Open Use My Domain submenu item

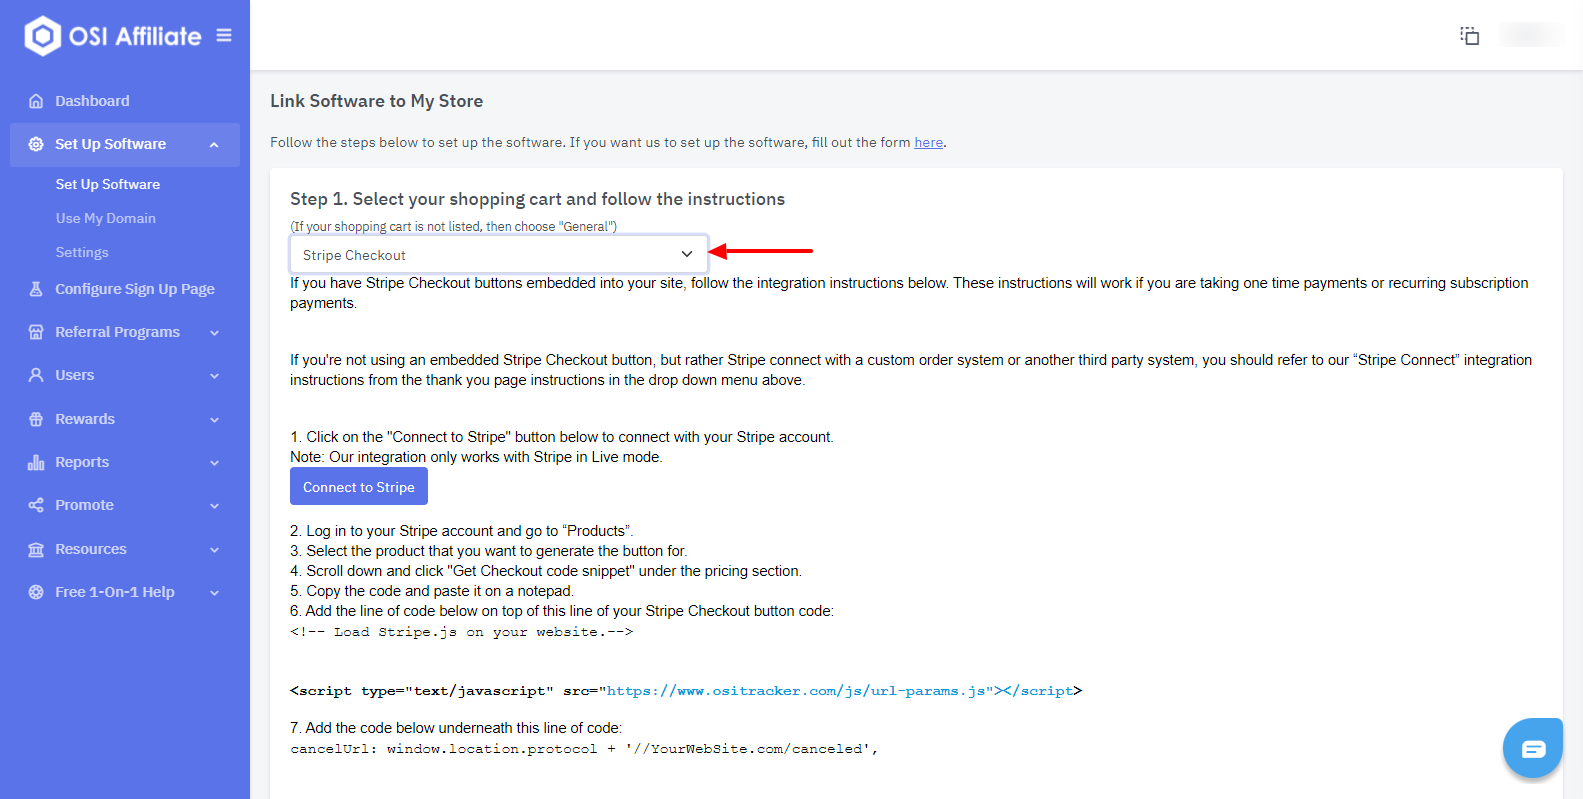point(106,218)
